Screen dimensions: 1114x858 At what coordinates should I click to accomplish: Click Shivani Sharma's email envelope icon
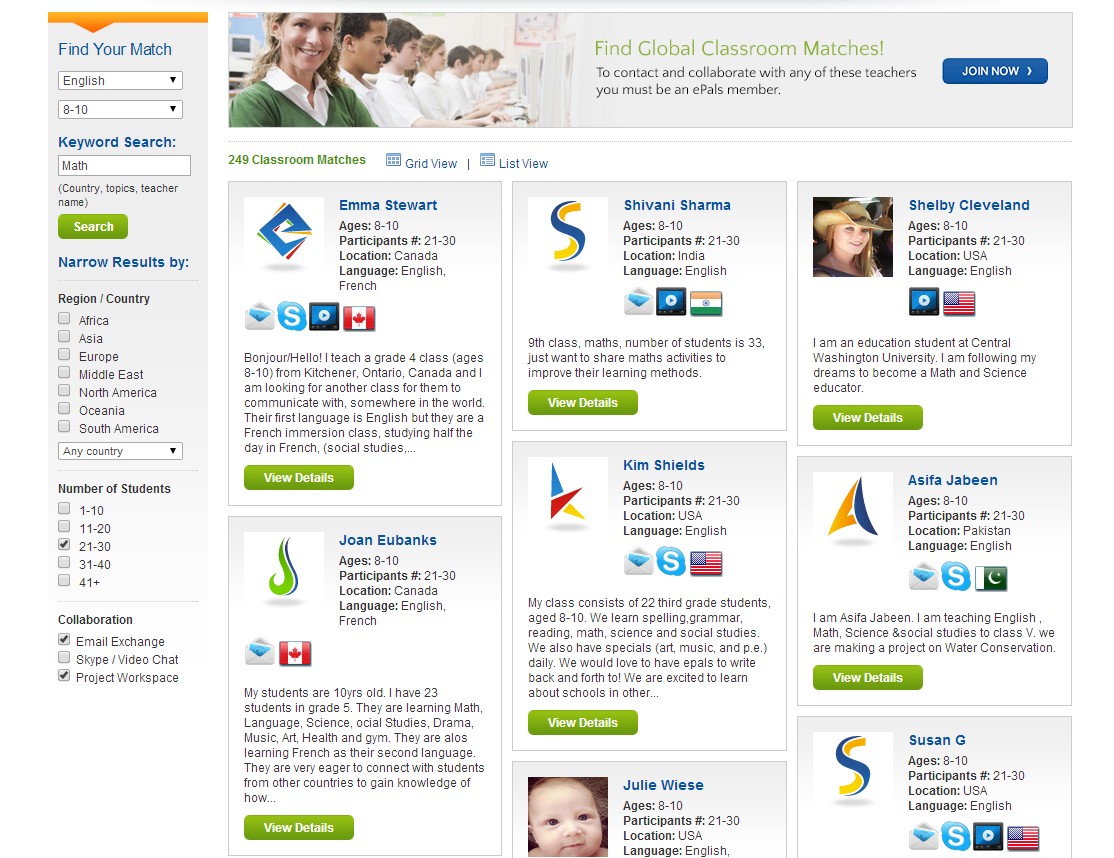638,301
